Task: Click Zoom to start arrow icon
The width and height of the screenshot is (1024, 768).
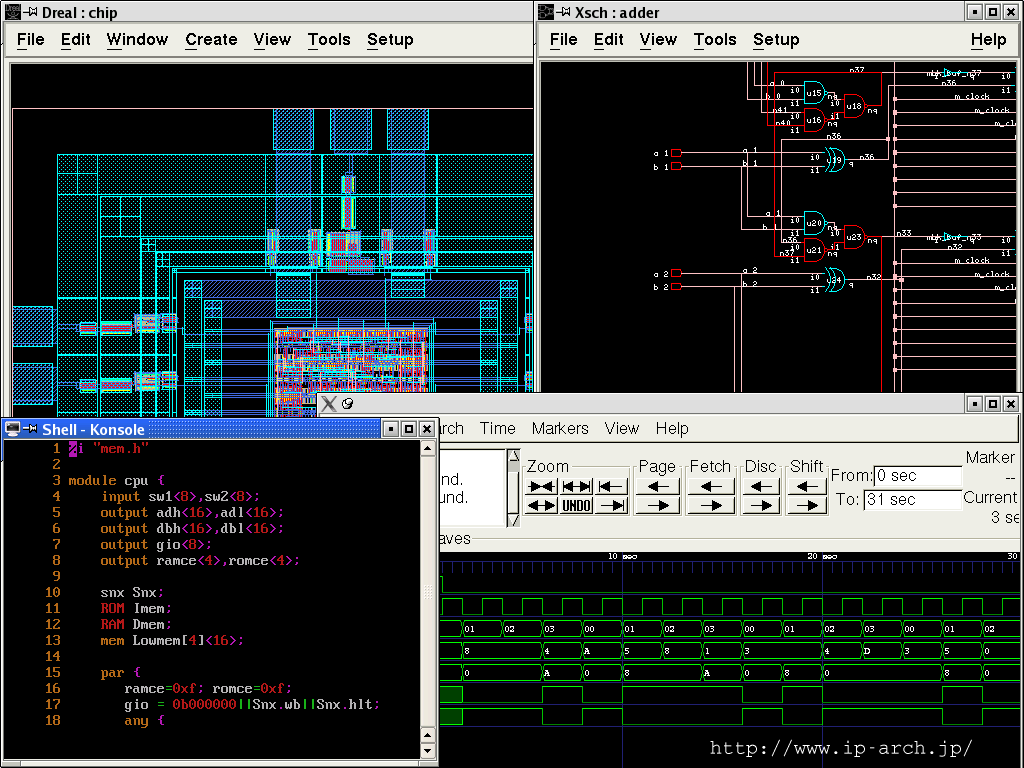Action: (x=611, y=486)
